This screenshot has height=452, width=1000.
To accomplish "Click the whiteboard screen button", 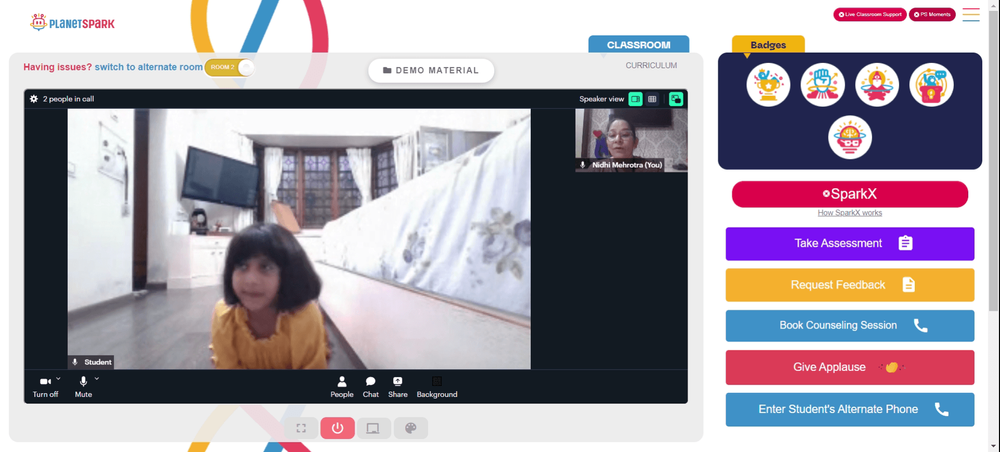I will [374, 428].
